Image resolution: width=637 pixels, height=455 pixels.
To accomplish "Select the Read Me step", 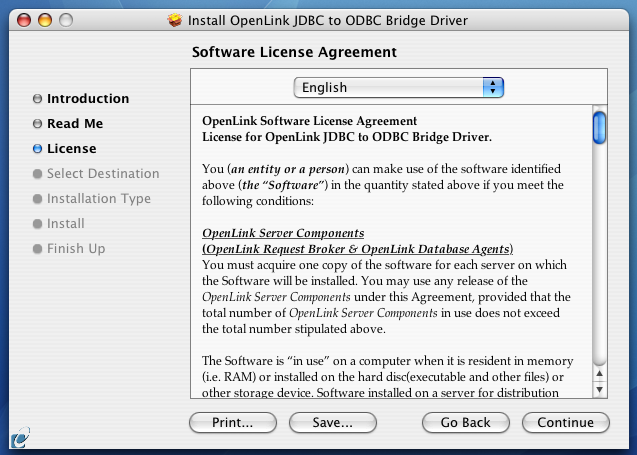I will pyautogui.click(x=75, y=124).
